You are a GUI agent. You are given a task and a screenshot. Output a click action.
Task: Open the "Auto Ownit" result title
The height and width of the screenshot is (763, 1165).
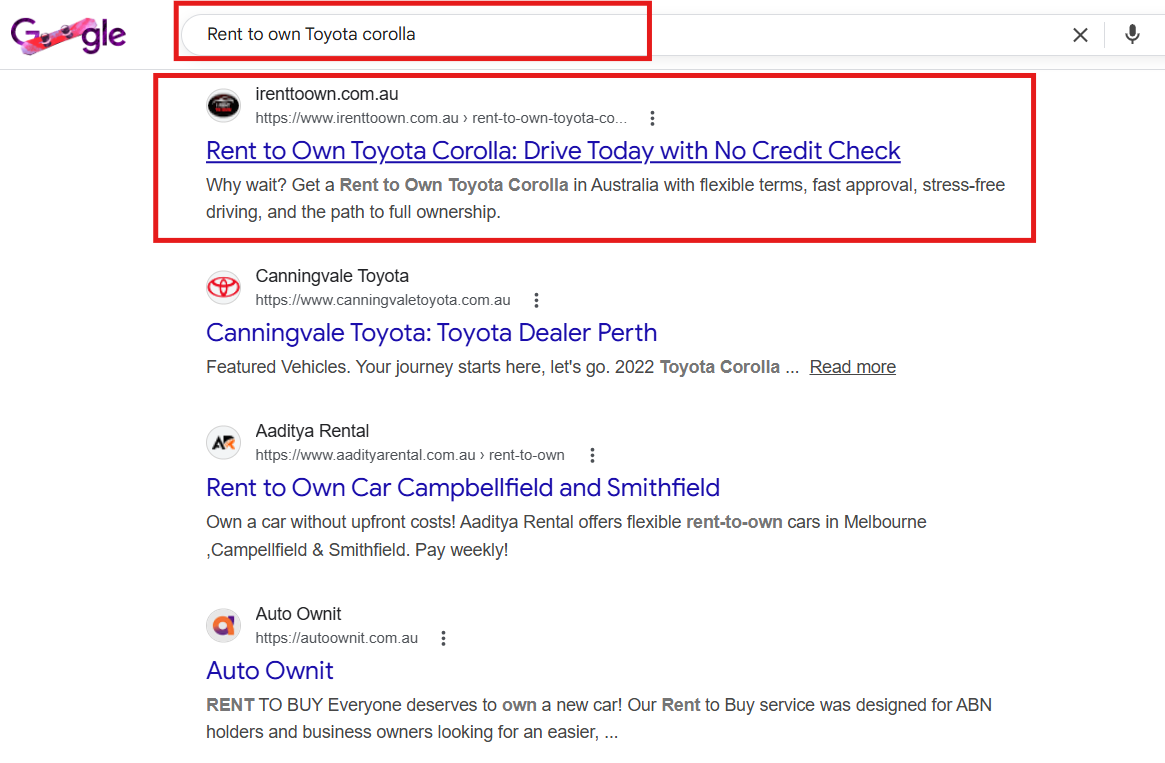coord(270,670)
